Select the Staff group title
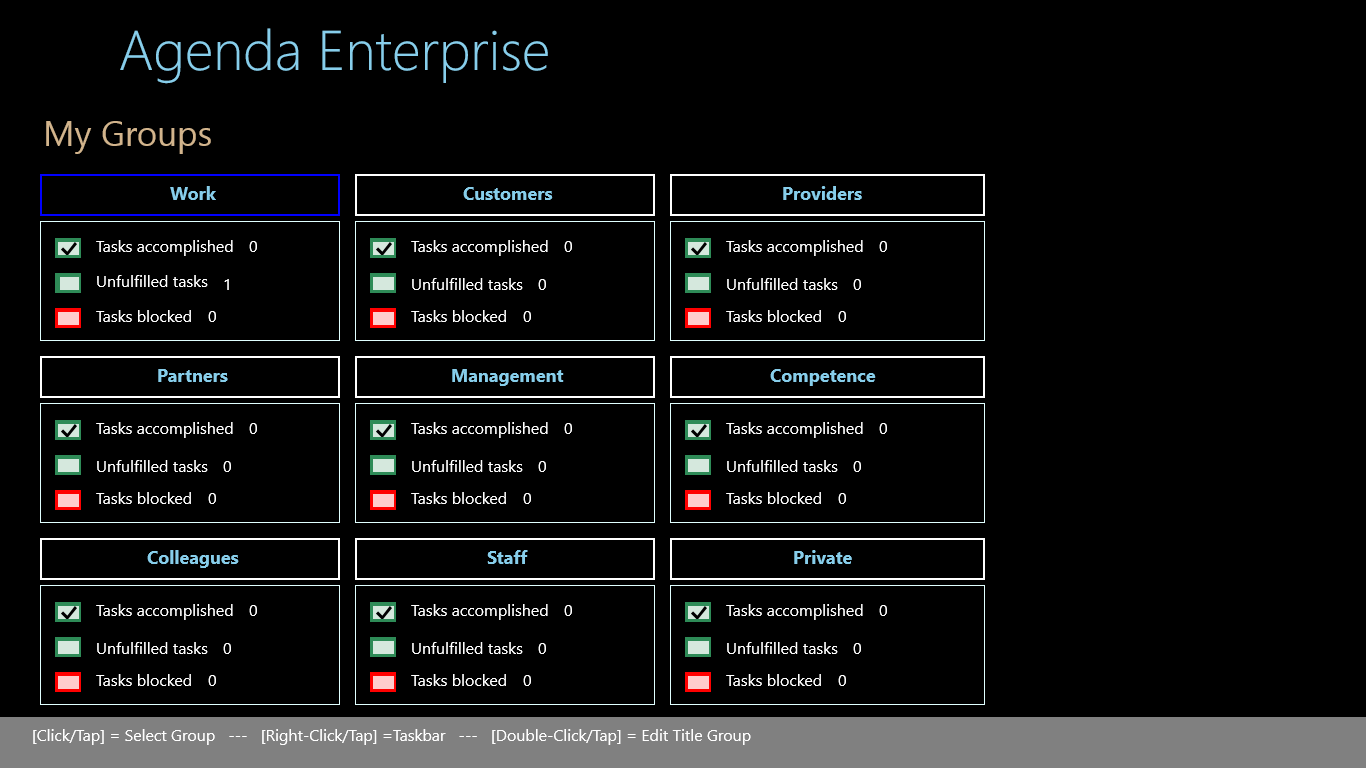This screenshot has width=1366, height=768. (x=505, y=559)
